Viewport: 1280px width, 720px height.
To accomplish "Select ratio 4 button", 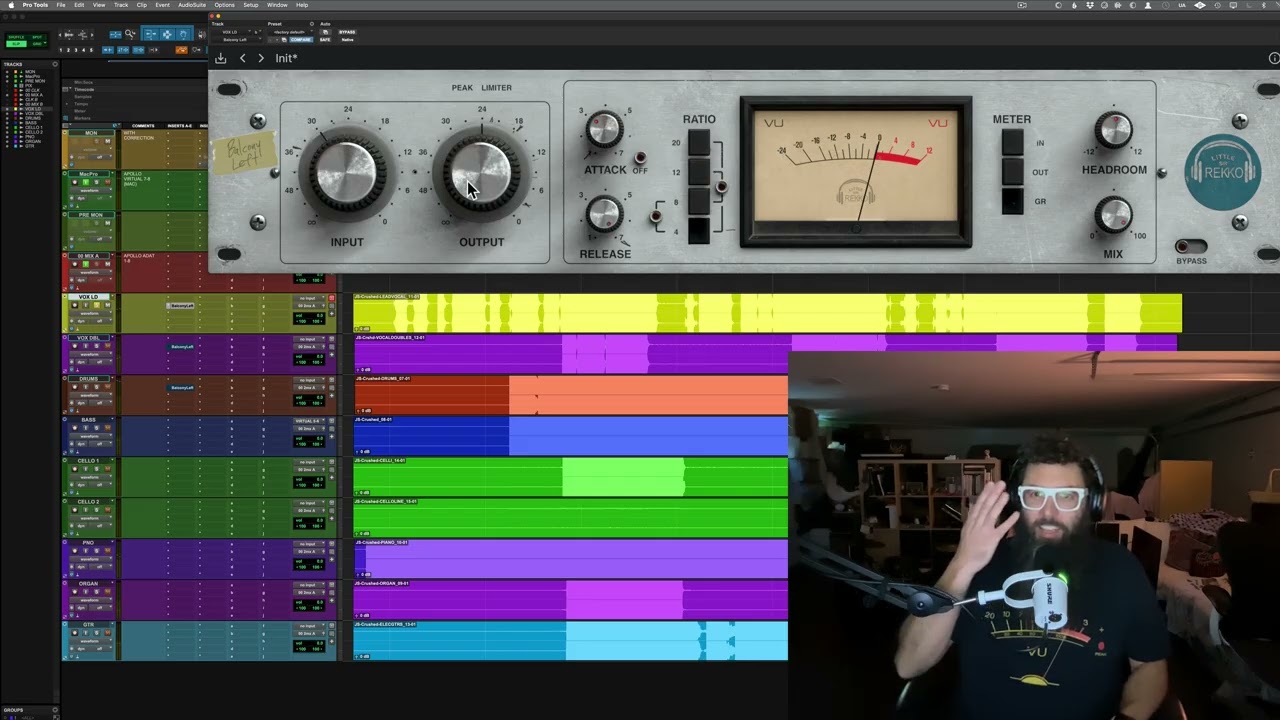I will click(x=699, y=232).
